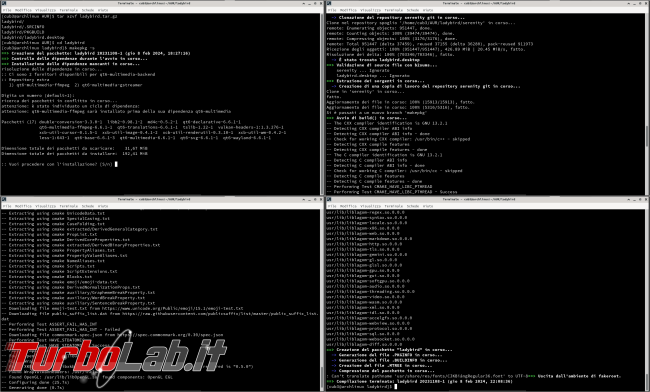
Task: Open Aiuto menu in the serenity cloning terminal
Action: (428, 10)
